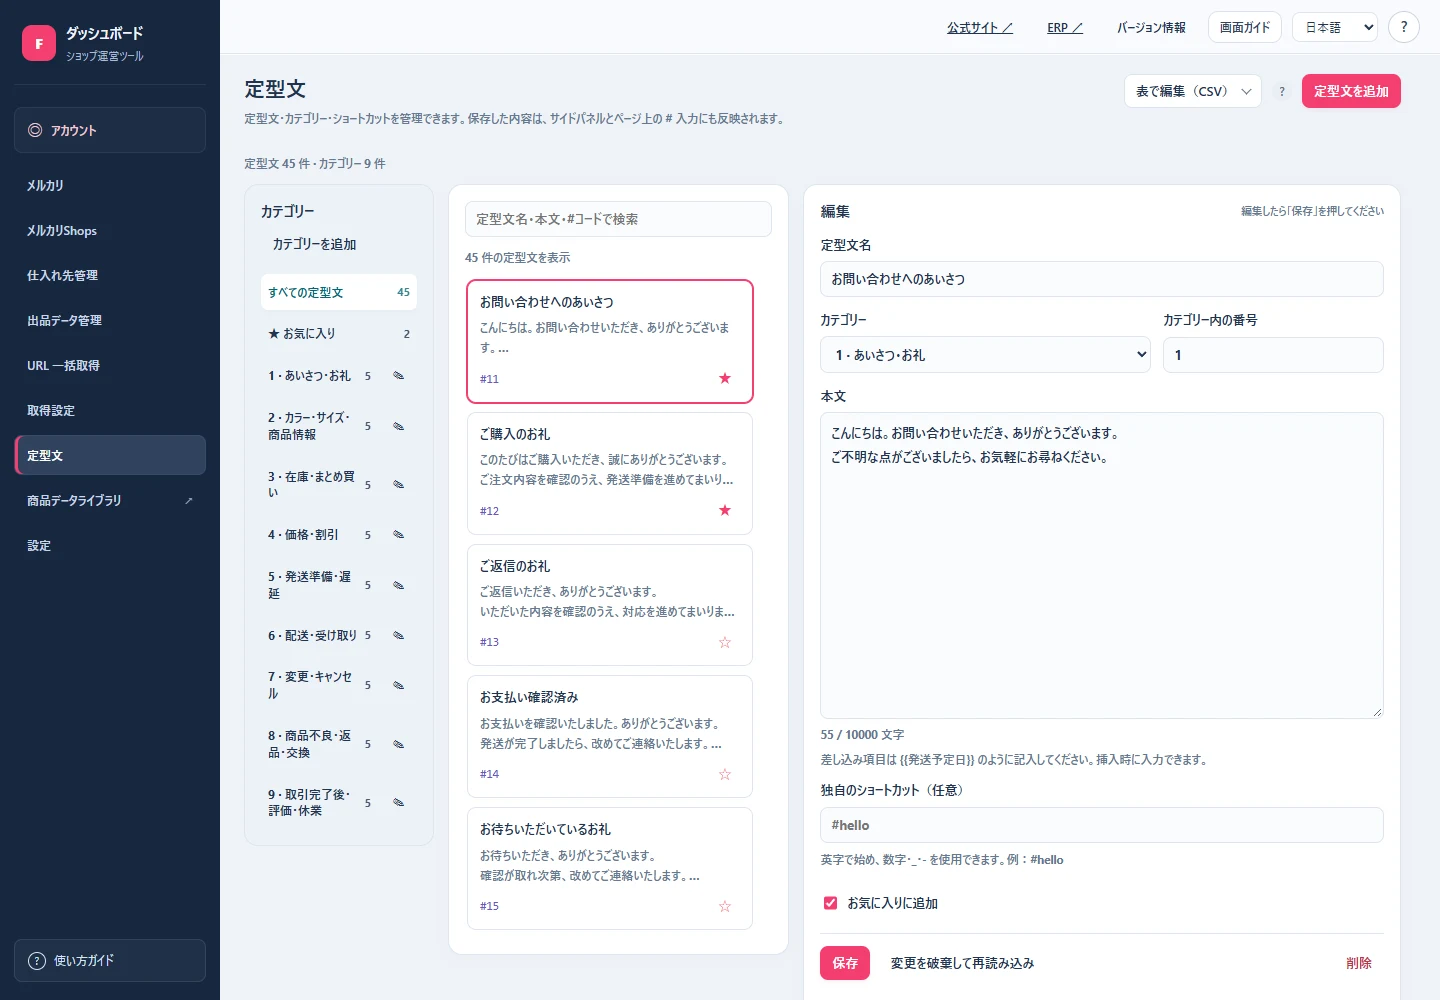Expand the カテゴリー select showing 1・あいさつ・お礼
This screenshot has width=1440, height=1000.
click(x=986, y=355)
